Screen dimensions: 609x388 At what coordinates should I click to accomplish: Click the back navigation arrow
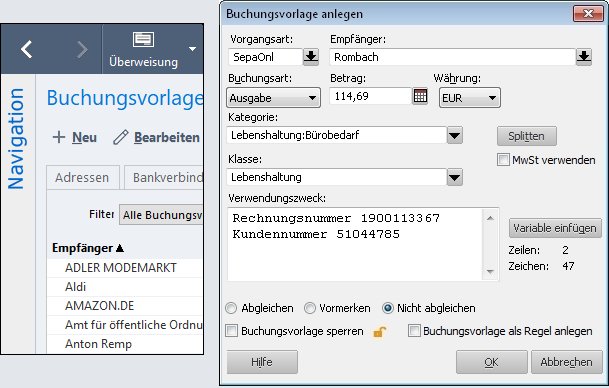point(27,49)
